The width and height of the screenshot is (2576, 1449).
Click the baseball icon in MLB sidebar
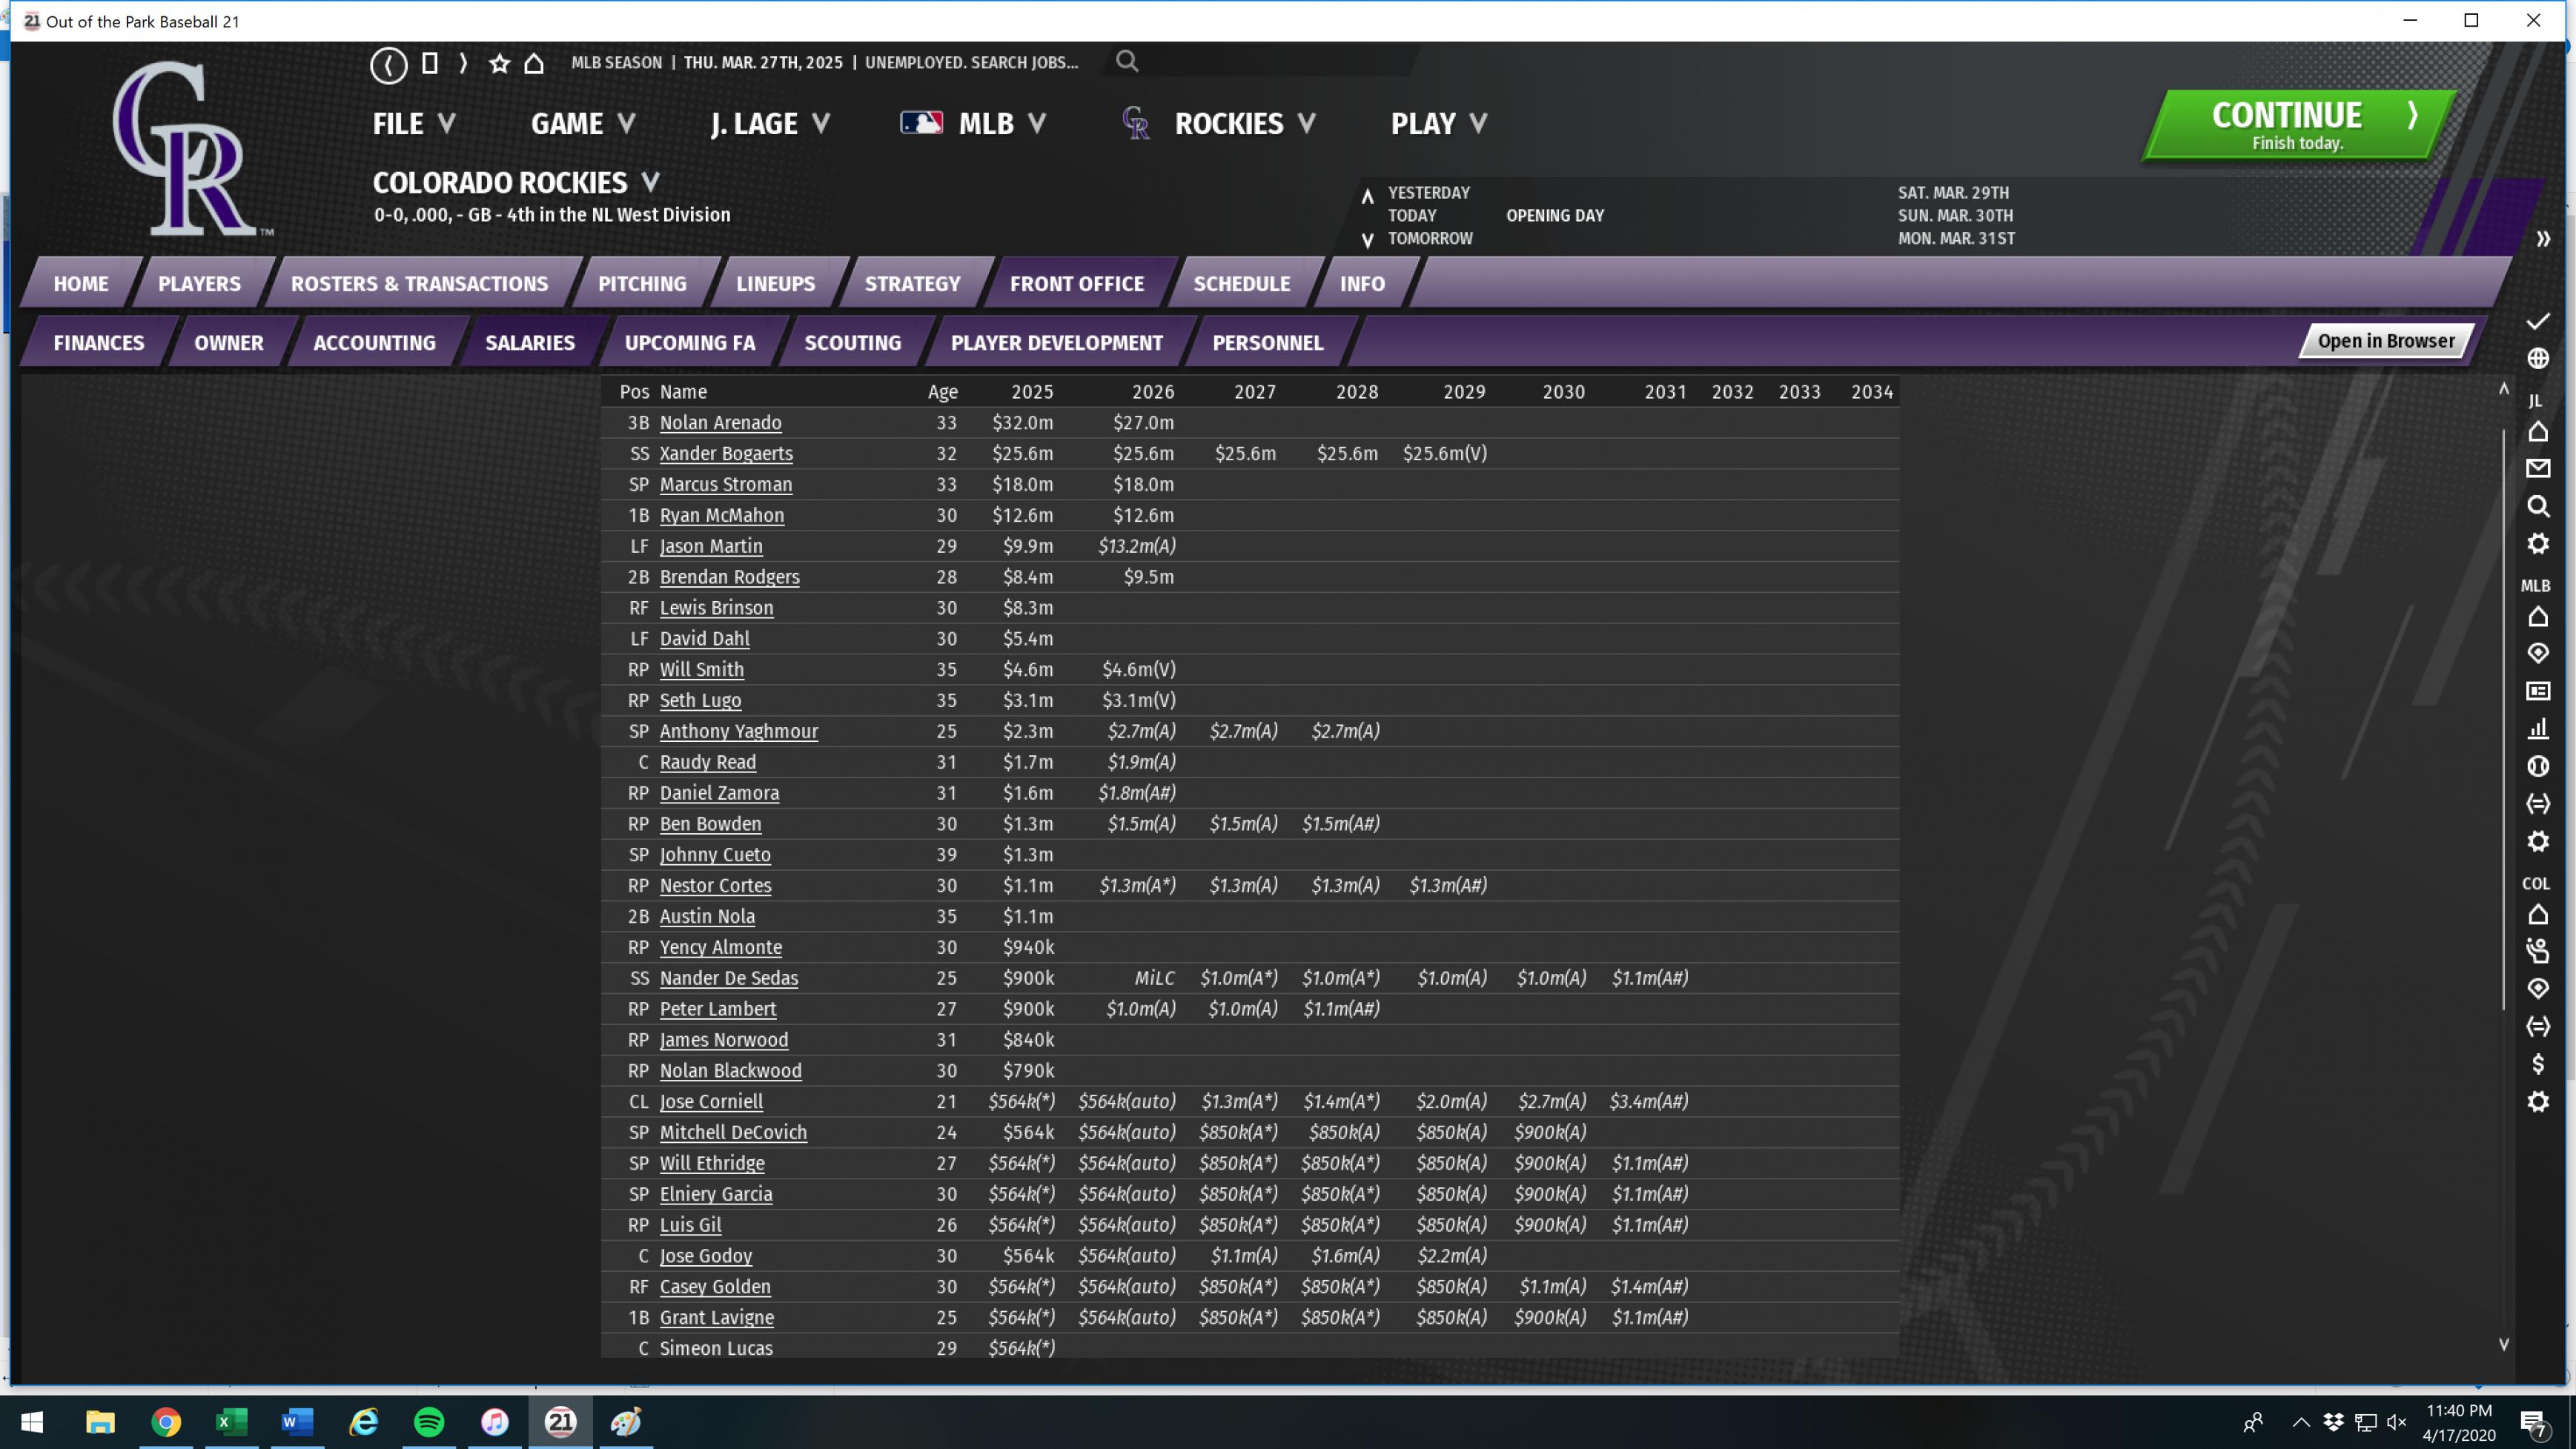pos(2537,767)
